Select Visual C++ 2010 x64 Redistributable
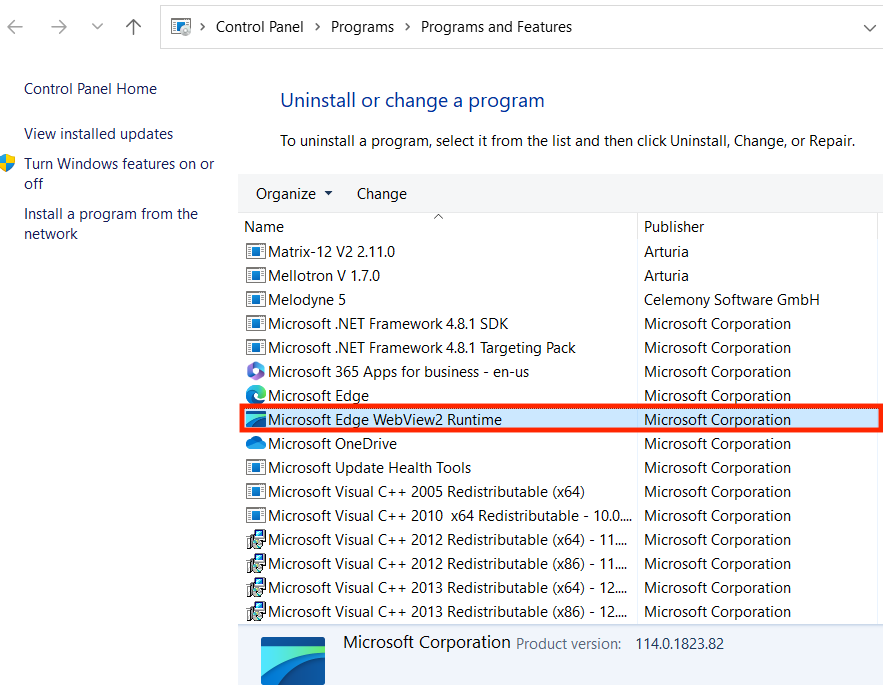This screenshot has height=685, width=883. coord(450,516)
